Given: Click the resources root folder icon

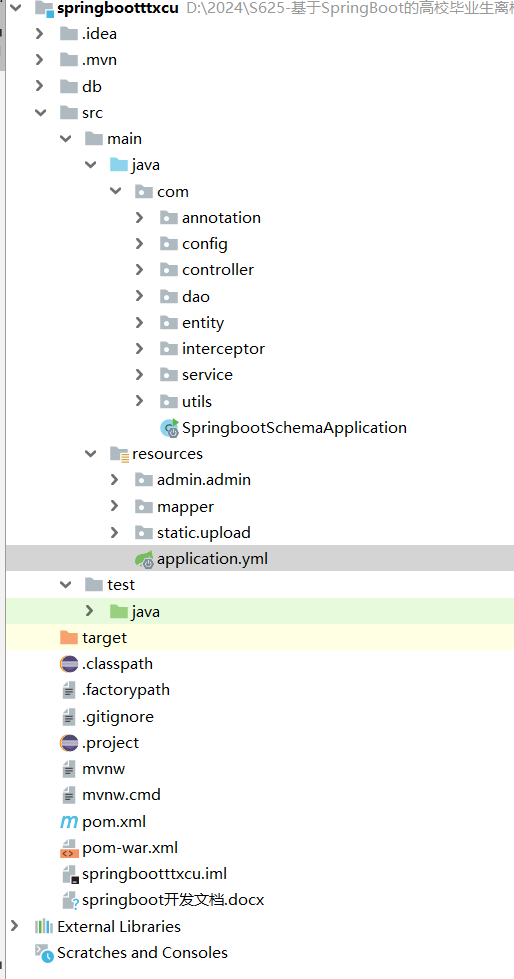Looking at the screenshot, I should 119,454.
